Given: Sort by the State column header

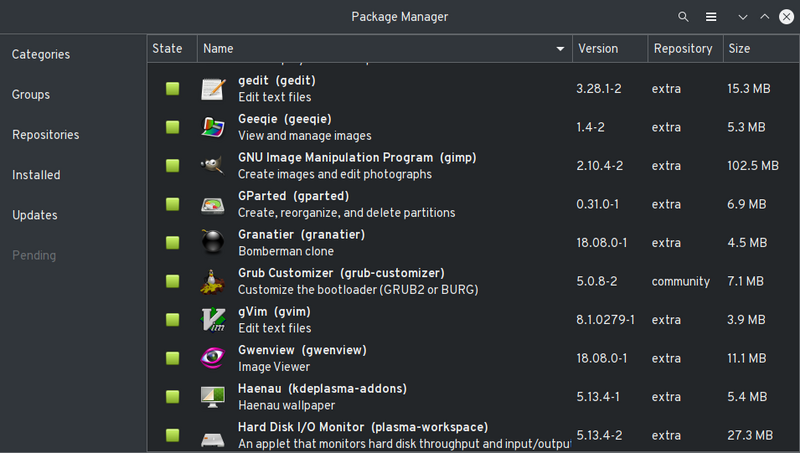Looking at the screenshot, I should coord(172,49).
